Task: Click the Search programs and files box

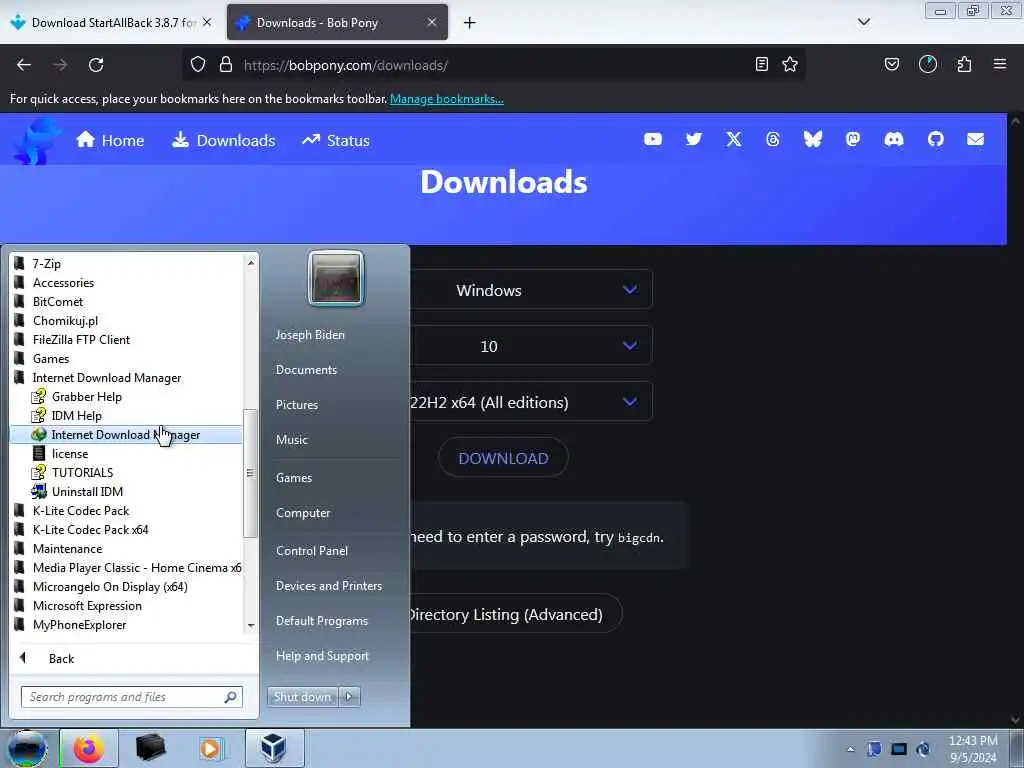Action: 132,697
